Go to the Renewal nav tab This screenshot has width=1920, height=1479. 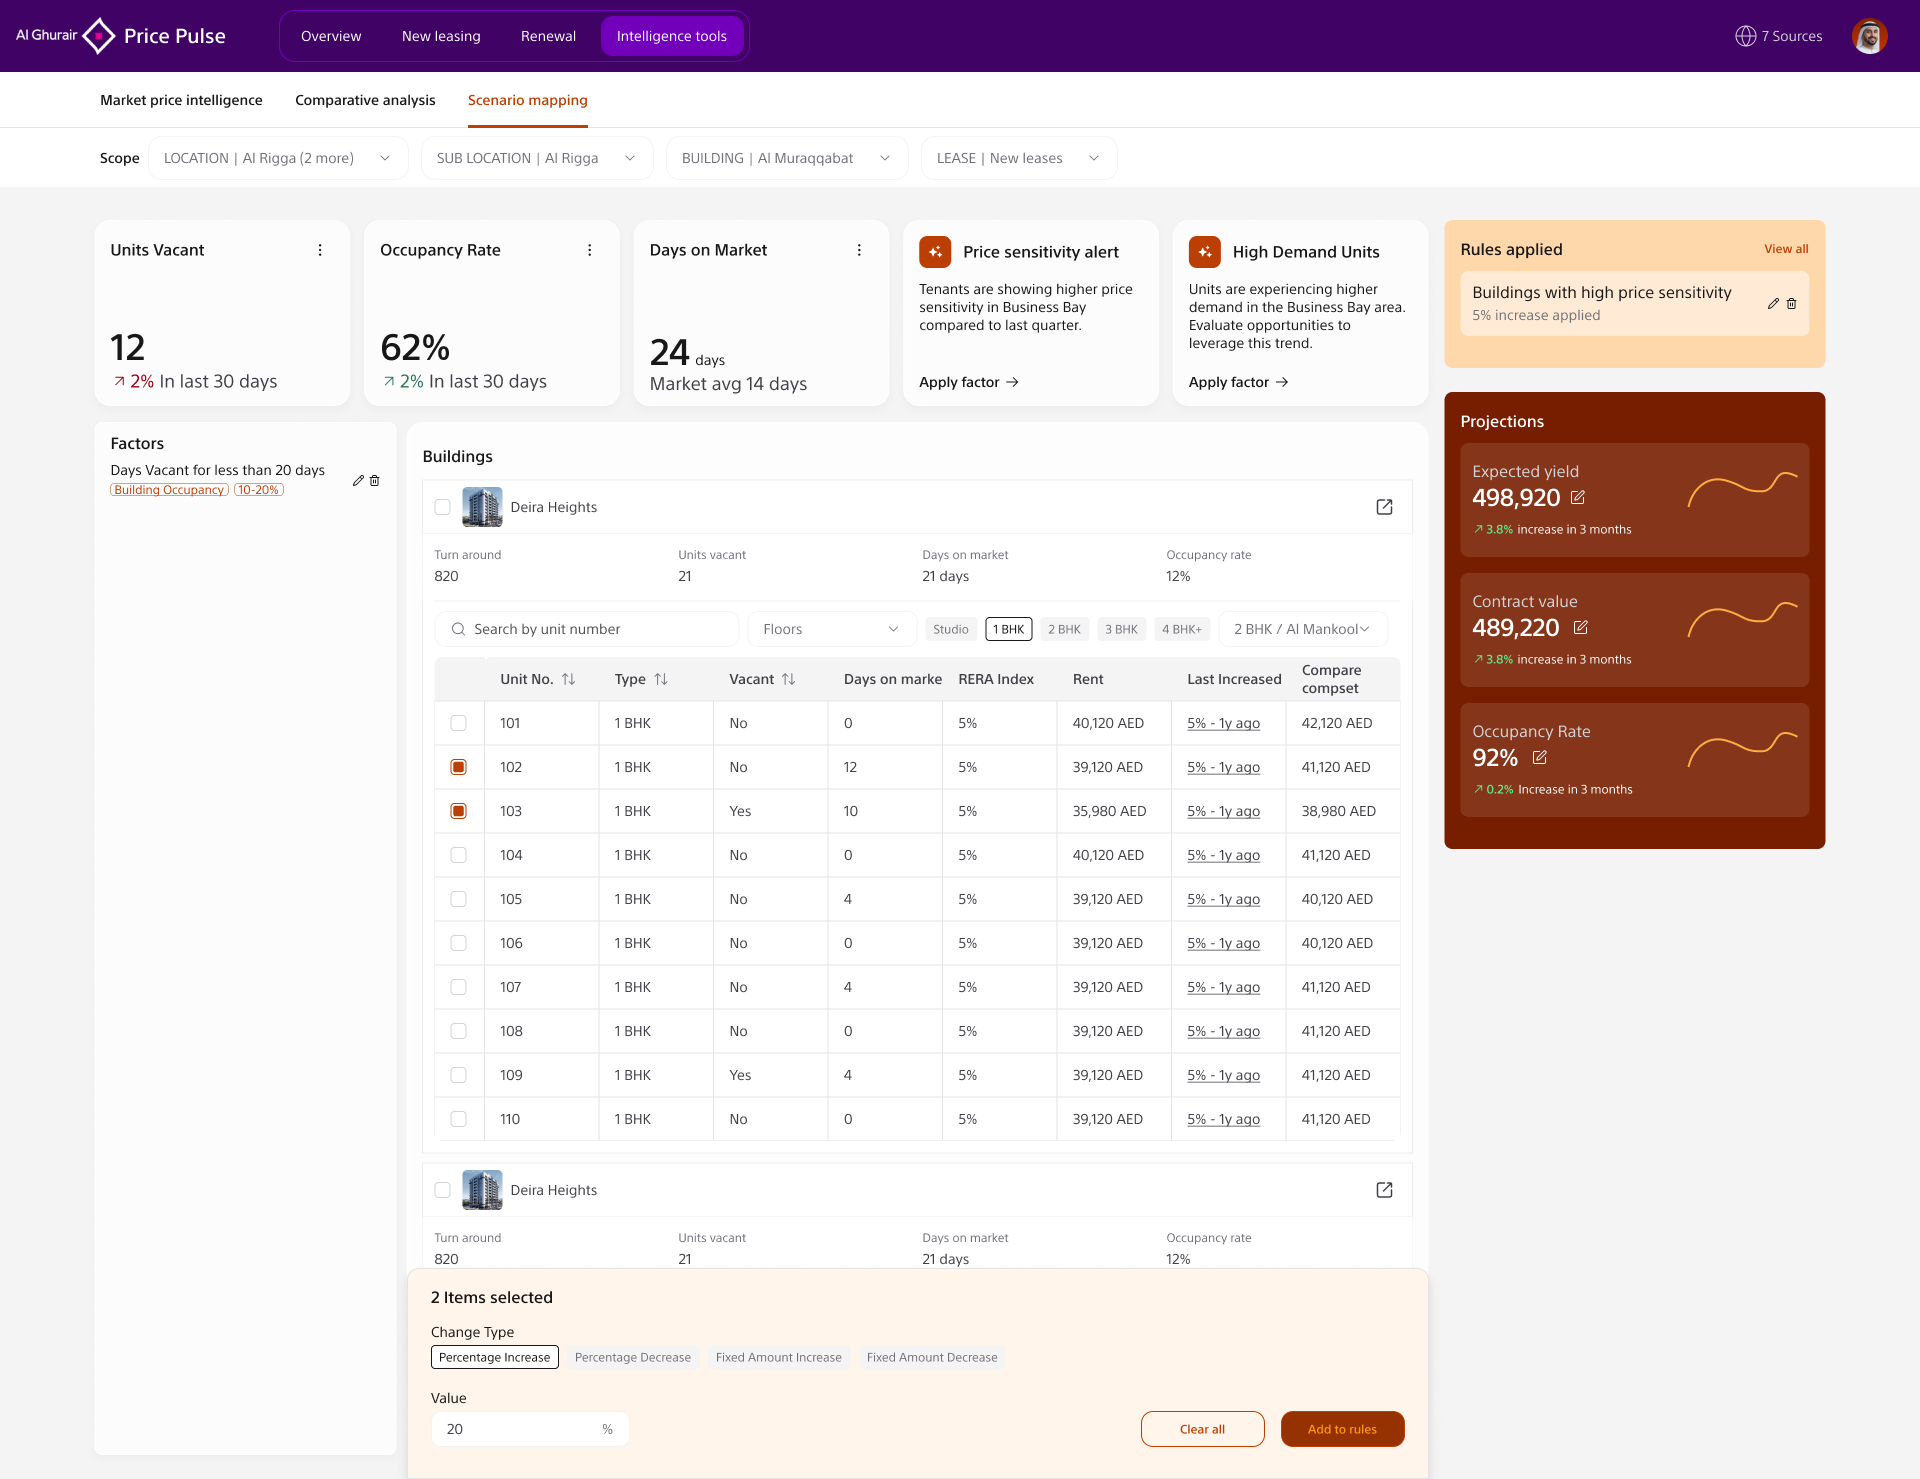point(548,36)
